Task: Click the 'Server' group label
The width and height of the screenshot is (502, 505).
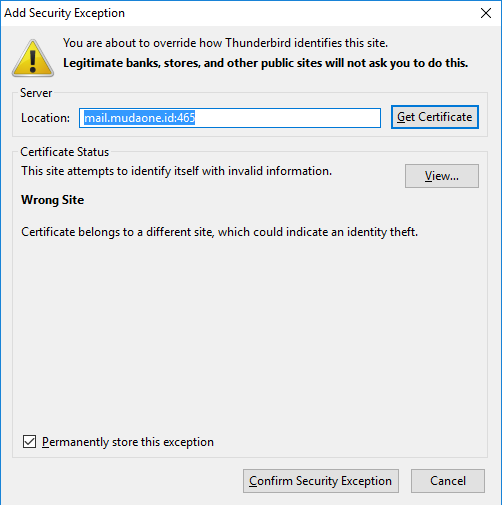Action: point(36,93)
